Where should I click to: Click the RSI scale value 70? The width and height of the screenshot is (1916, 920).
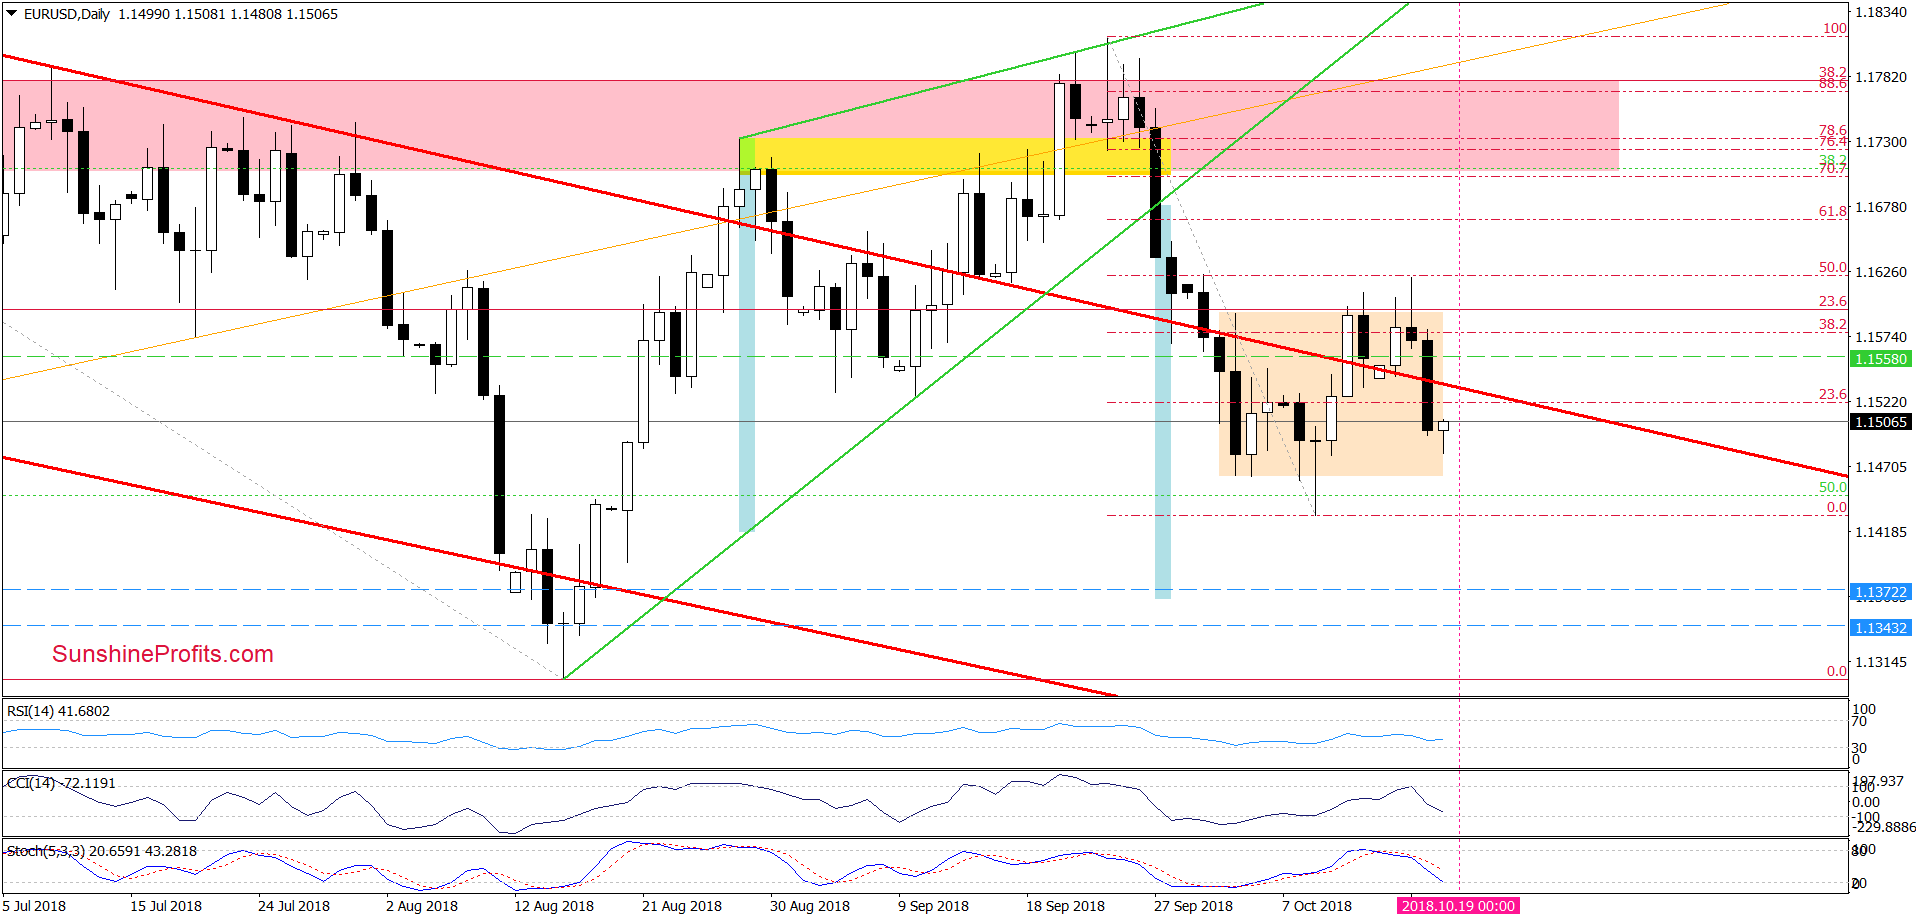[1859, 721]
